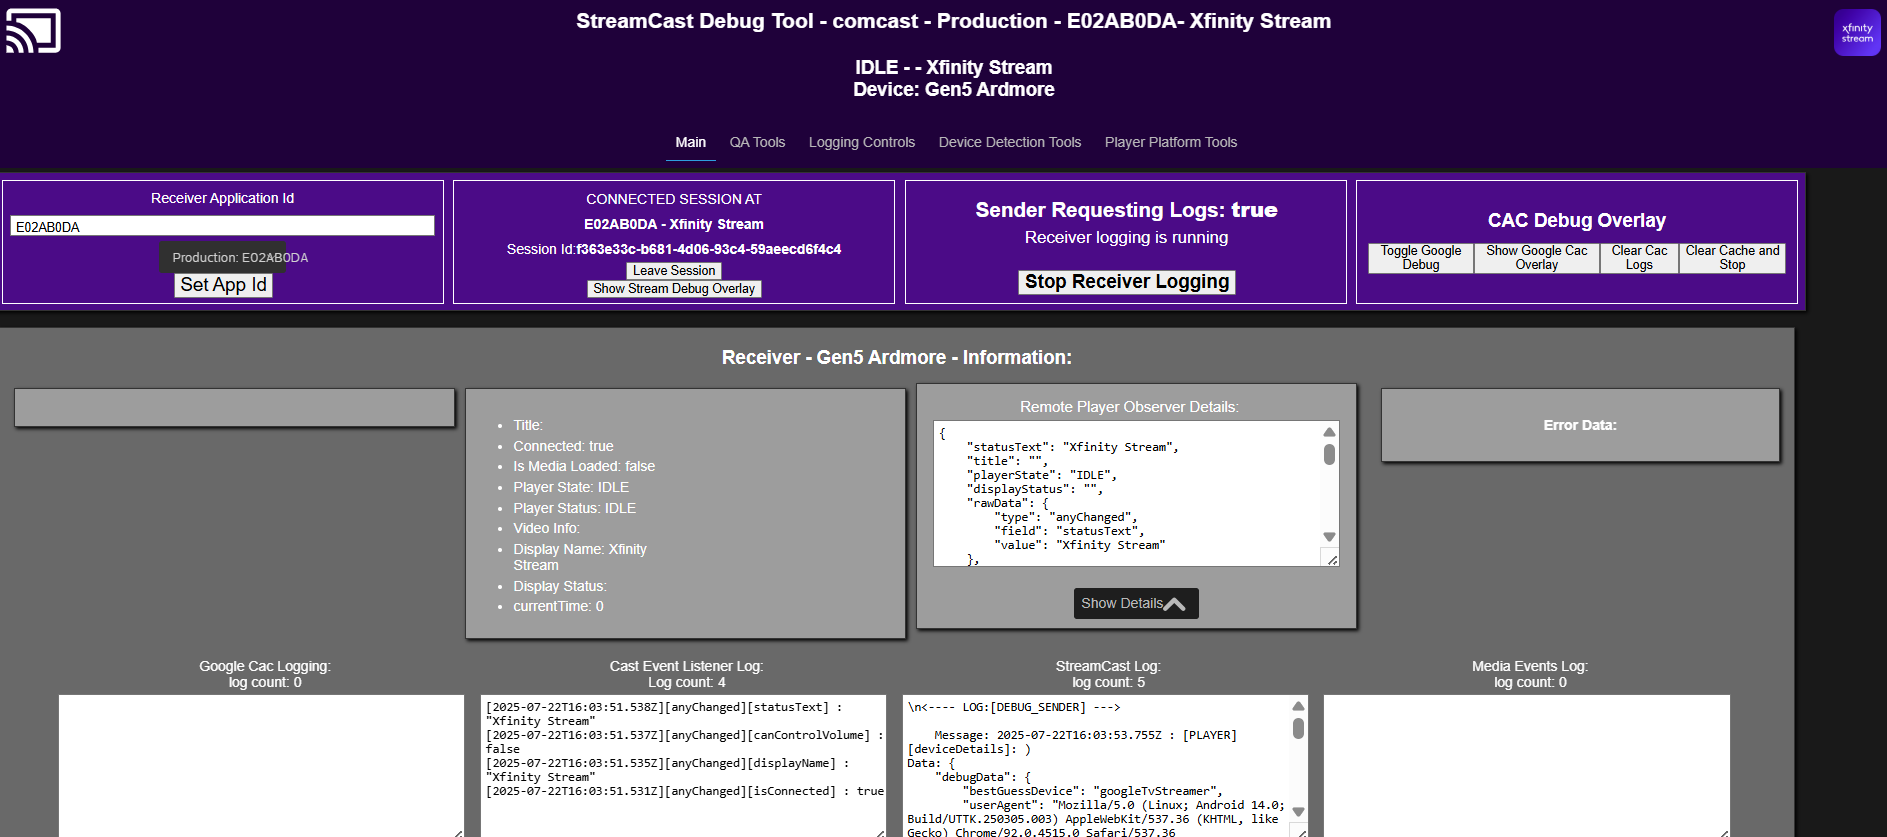Click 'Receiver - Gen5 Ardmore - Information:' heading
This screenshot has width=1887, height=837.
896,358
